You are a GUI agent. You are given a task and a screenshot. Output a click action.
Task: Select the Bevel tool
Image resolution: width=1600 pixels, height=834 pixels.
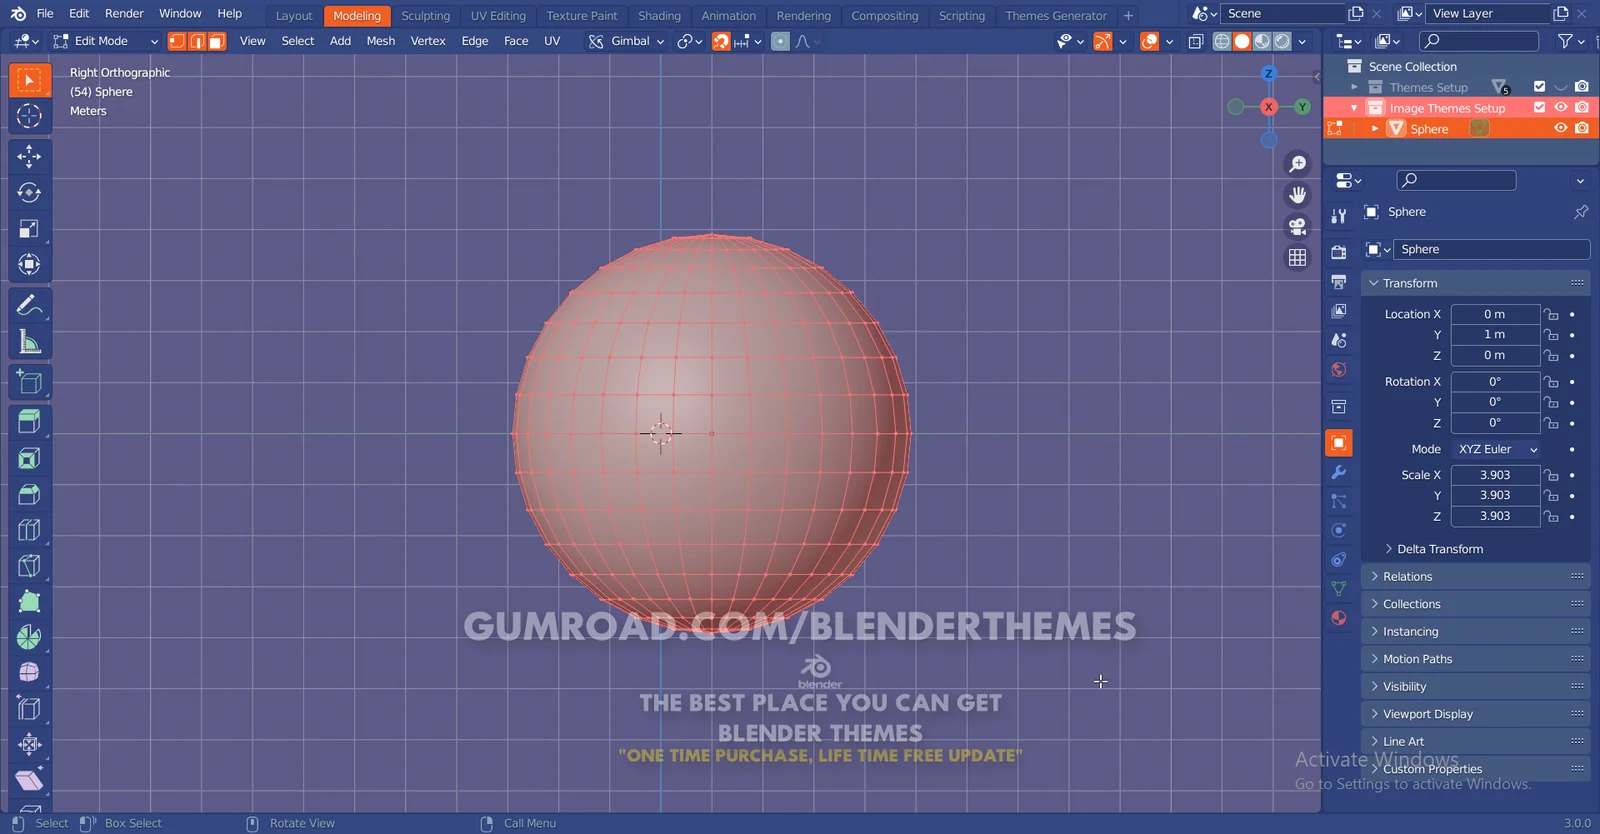(x=29, y=495)
